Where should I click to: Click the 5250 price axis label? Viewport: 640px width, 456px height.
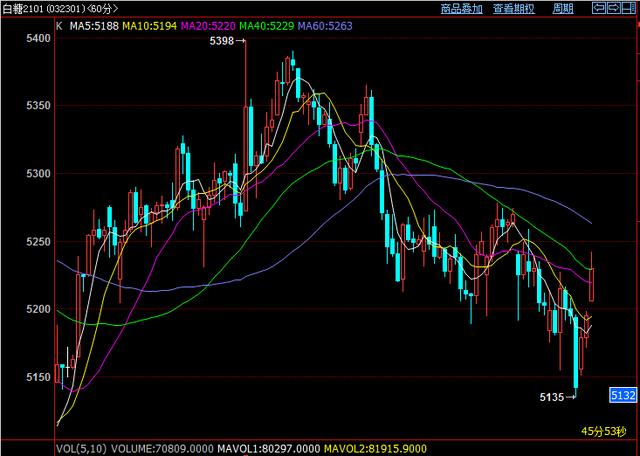point(37,241)
